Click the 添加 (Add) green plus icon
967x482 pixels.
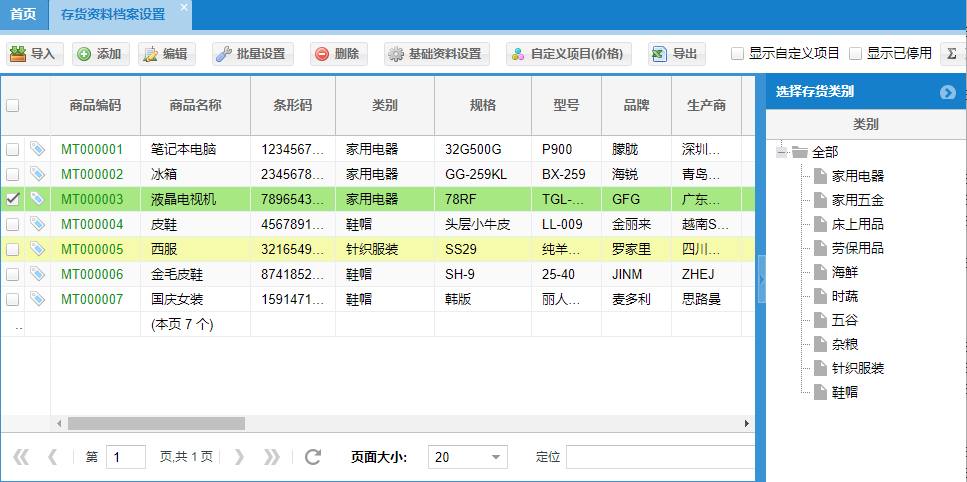(84, 54)
